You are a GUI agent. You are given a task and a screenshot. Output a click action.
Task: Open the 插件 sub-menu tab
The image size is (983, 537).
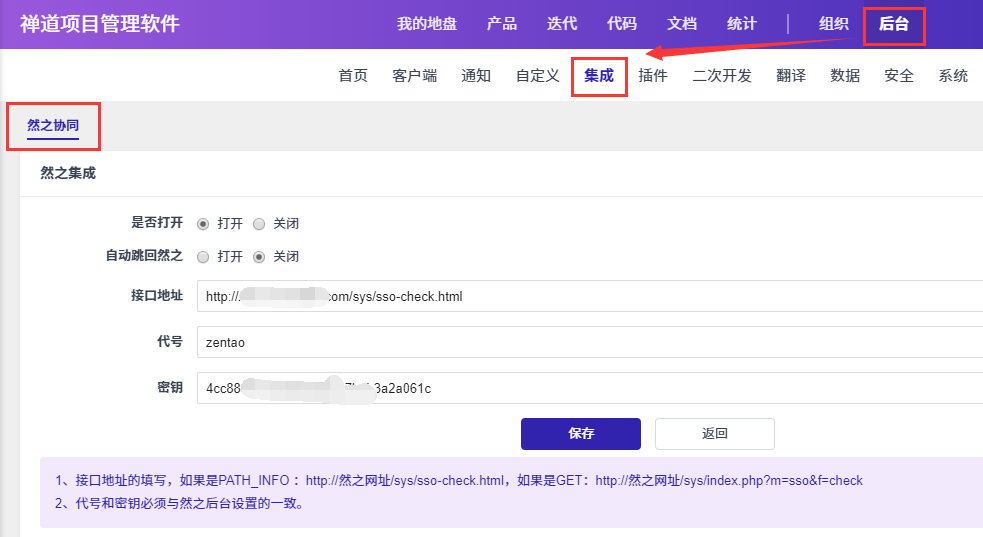pyautogui.click(x=653, y=76)
